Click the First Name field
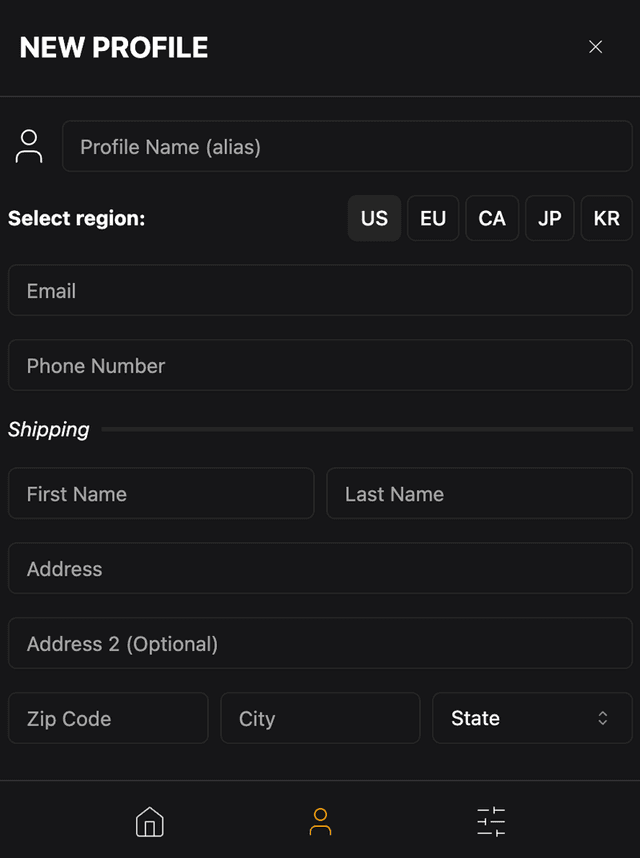Screen dimensions: 640x858 point(161,493)
